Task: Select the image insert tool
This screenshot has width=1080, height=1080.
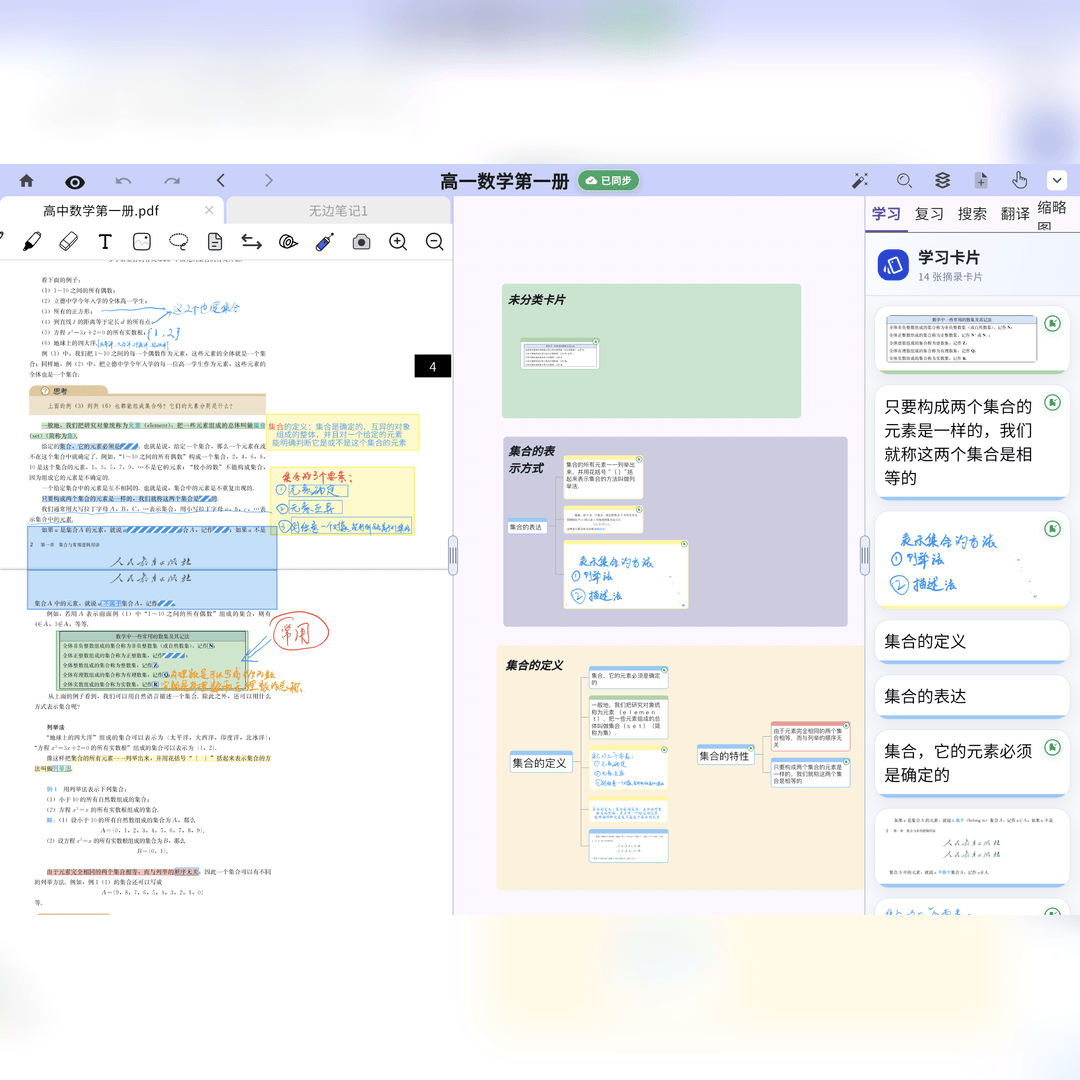Action: pyautogui.click(x=142, y=242)
